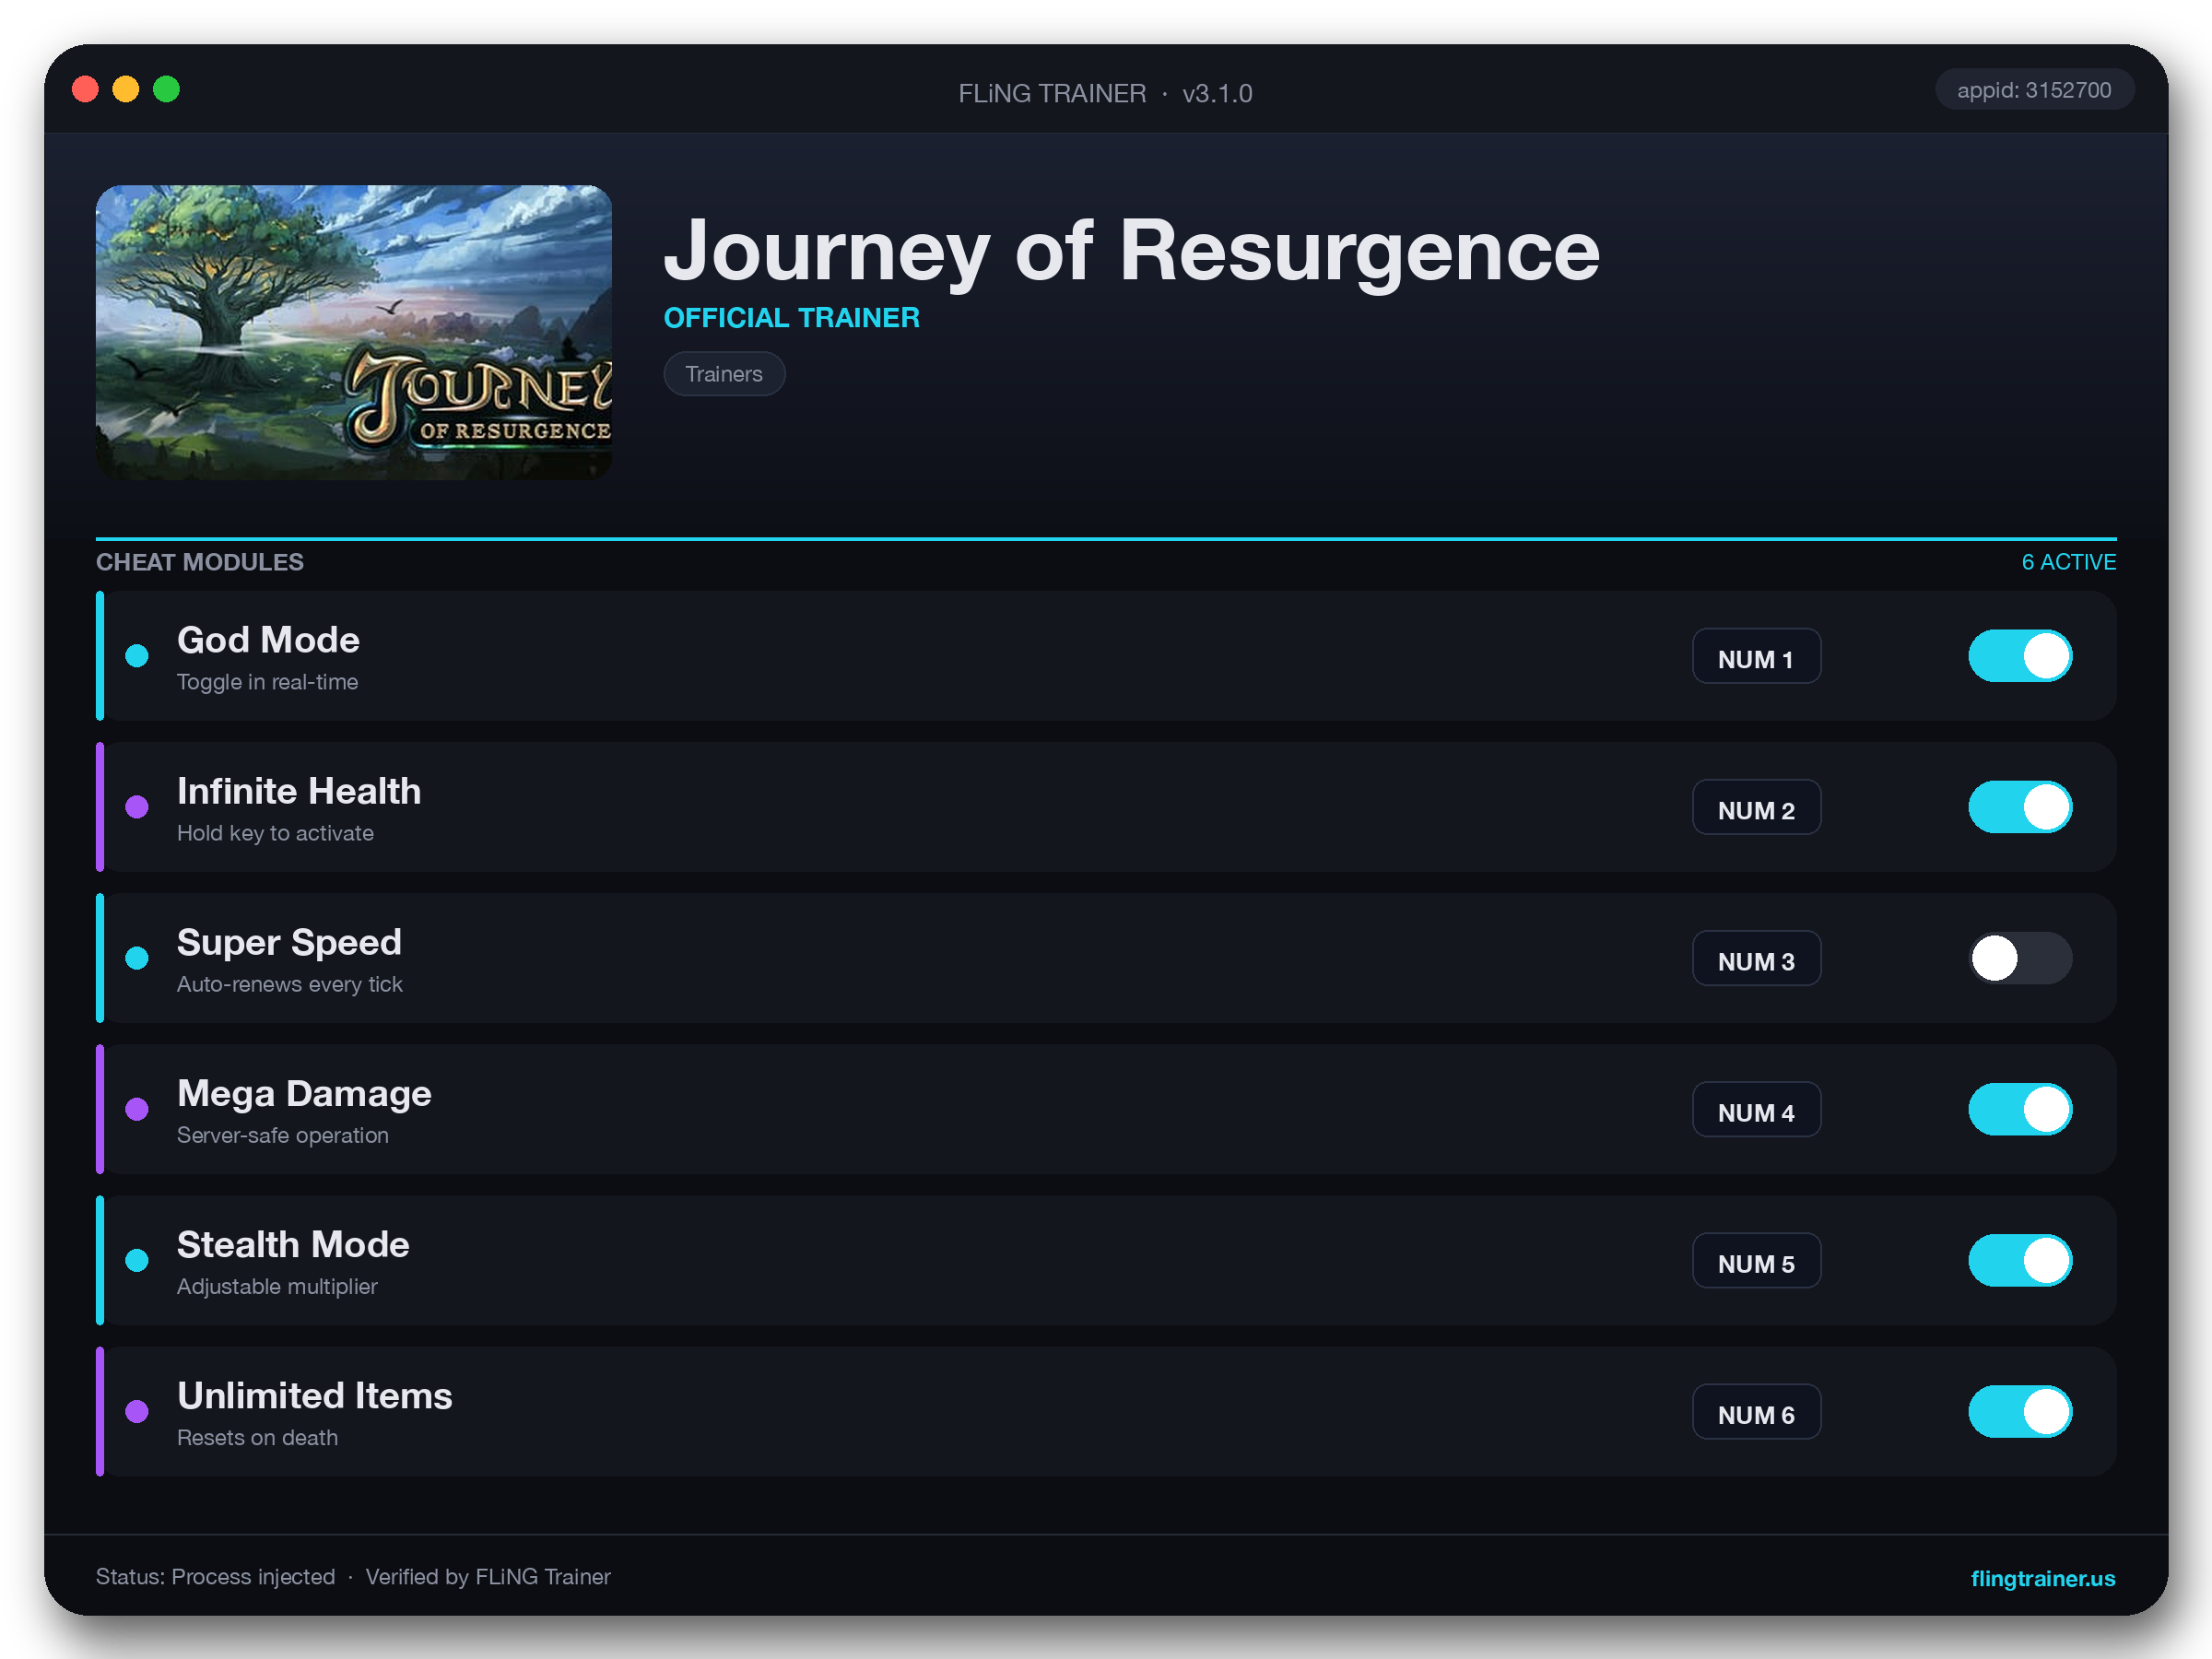Click the NUM 1 hotkey button

[1756, 656]
